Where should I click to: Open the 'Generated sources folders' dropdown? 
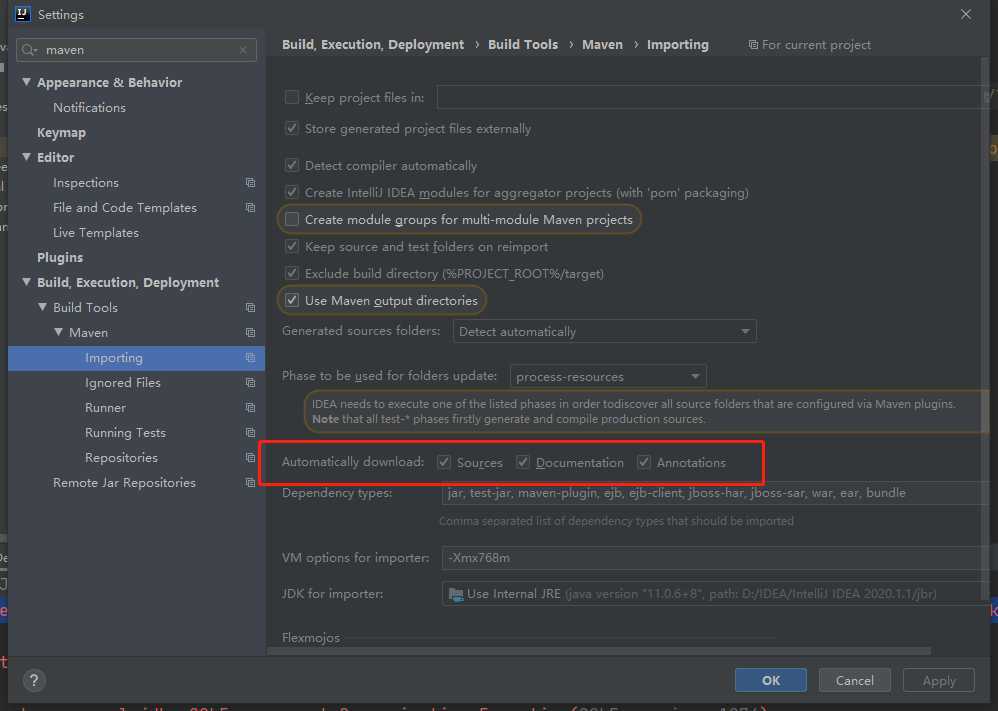tap(605, 332)
